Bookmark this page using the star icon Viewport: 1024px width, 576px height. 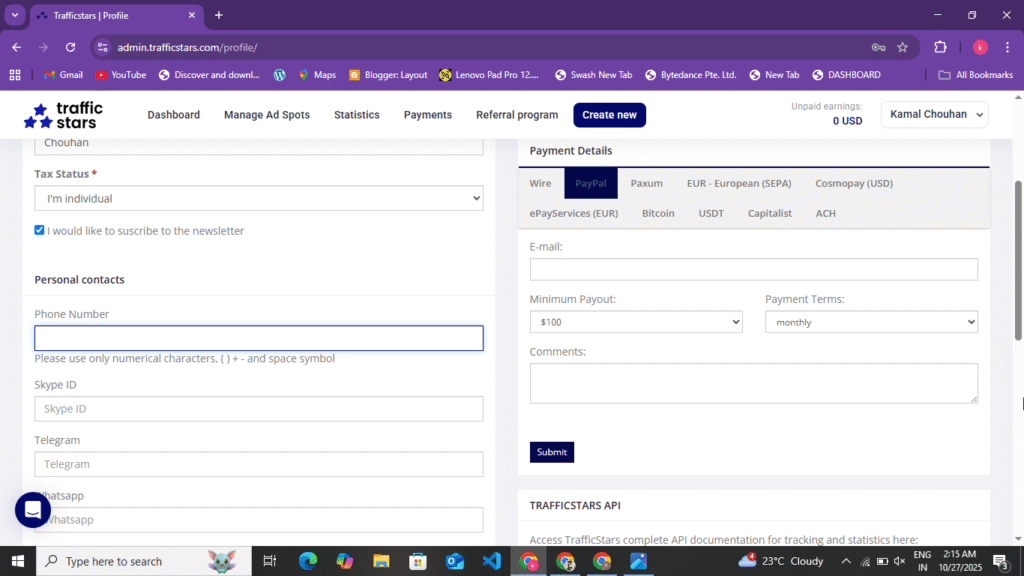[903, 47]
